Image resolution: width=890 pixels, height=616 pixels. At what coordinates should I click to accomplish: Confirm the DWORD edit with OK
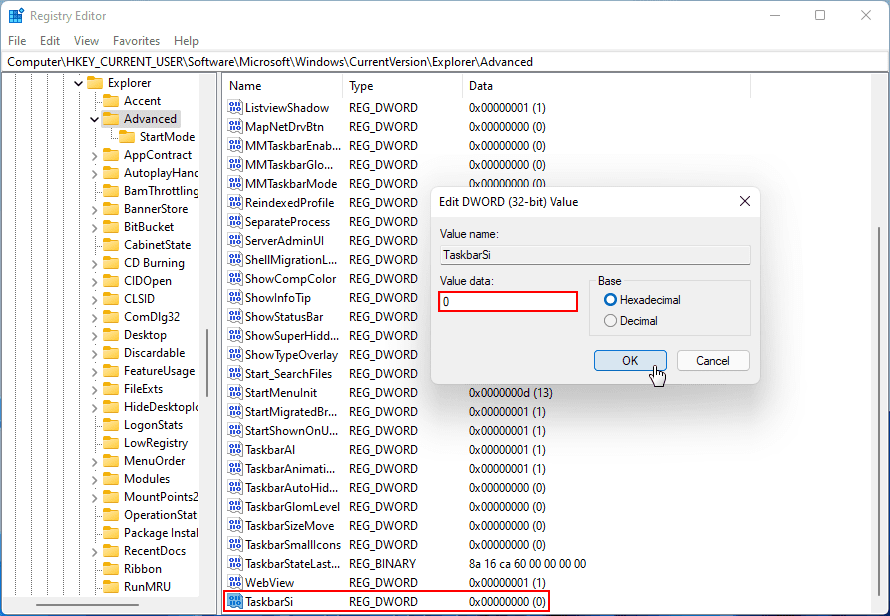coord(630,361)
